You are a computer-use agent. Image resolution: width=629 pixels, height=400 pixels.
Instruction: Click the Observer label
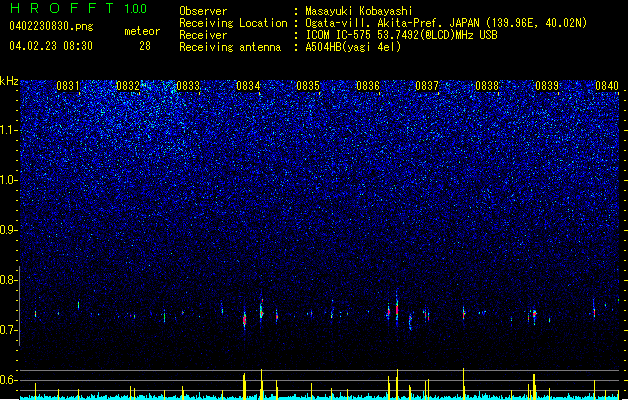pos(203,11)
